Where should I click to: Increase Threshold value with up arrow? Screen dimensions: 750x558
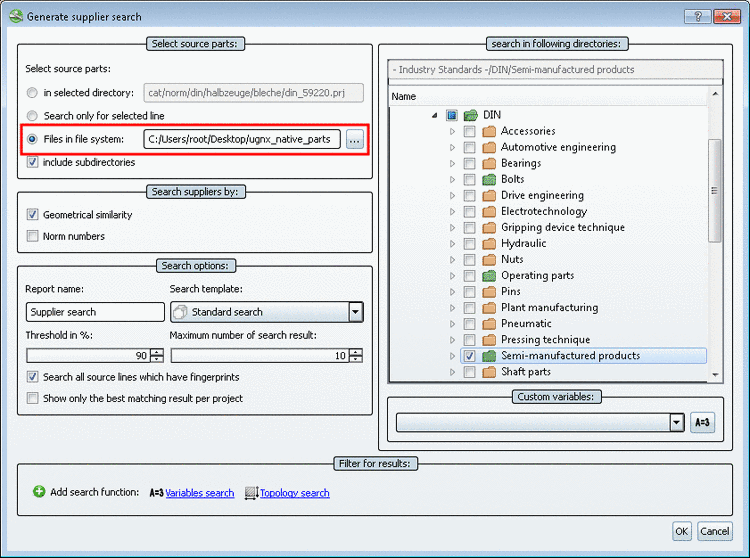[157, 352]
